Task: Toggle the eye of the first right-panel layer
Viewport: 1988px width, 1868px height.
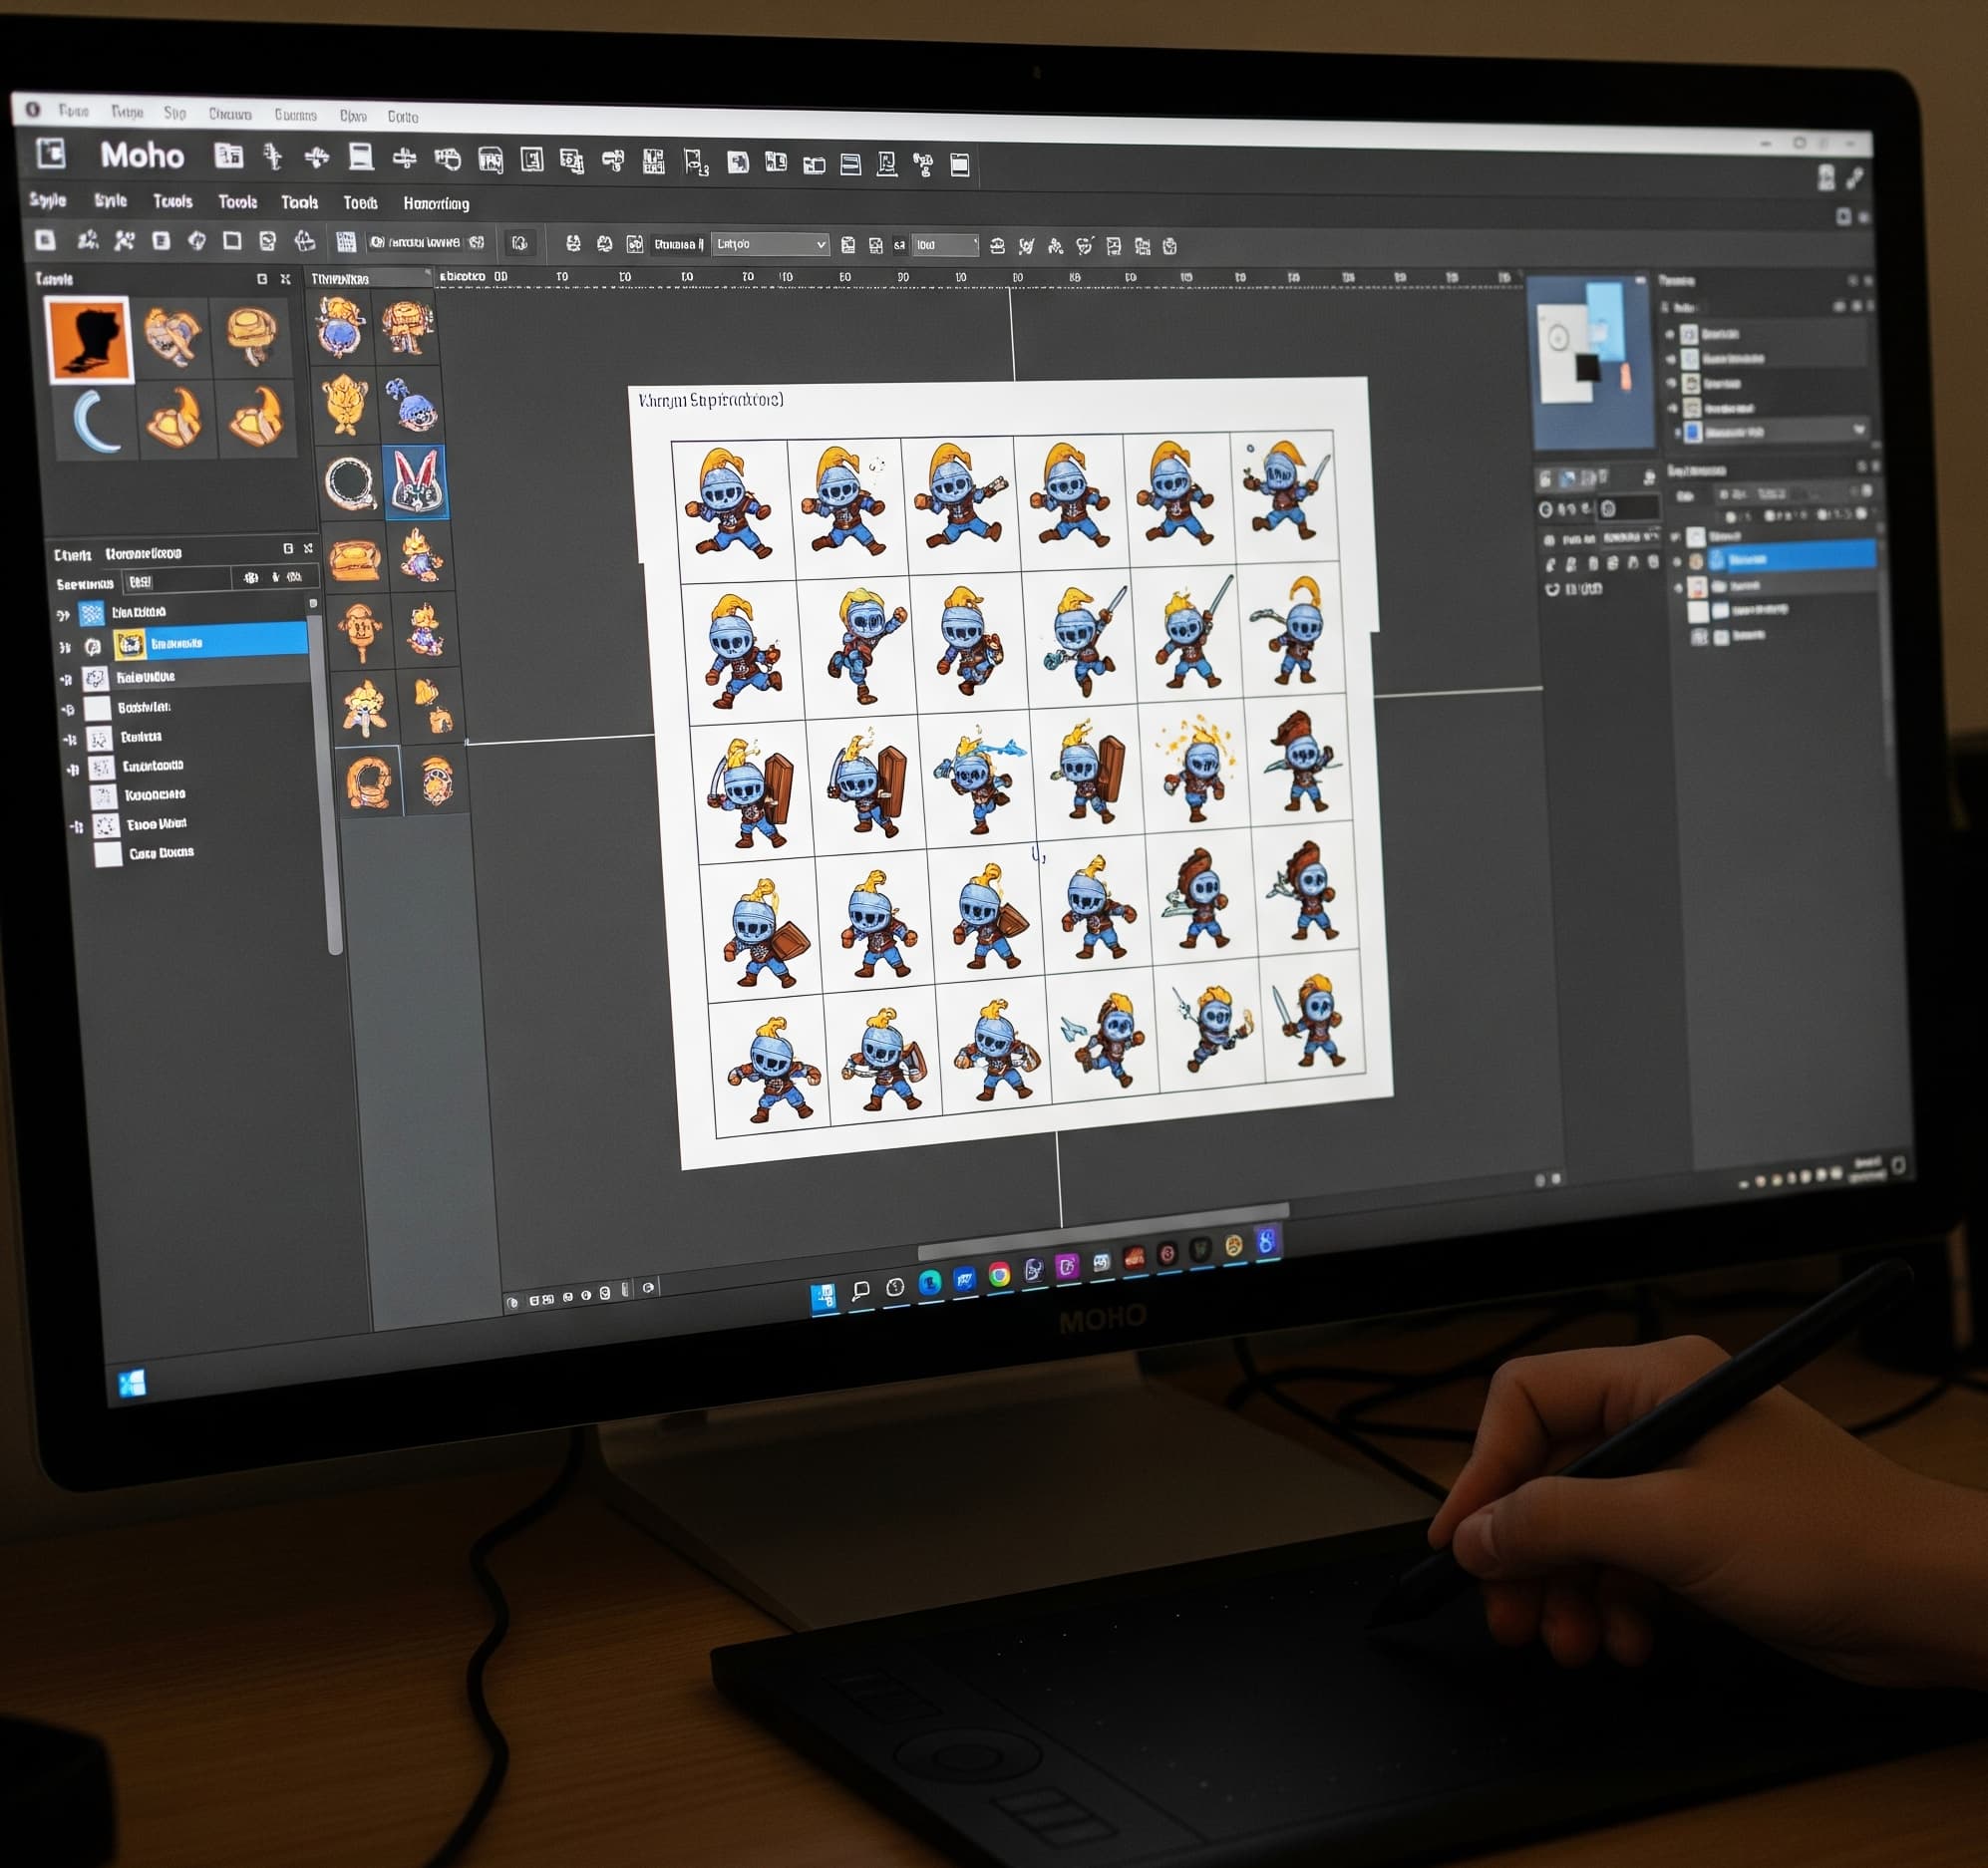Action: click(x=1669, y=334)
